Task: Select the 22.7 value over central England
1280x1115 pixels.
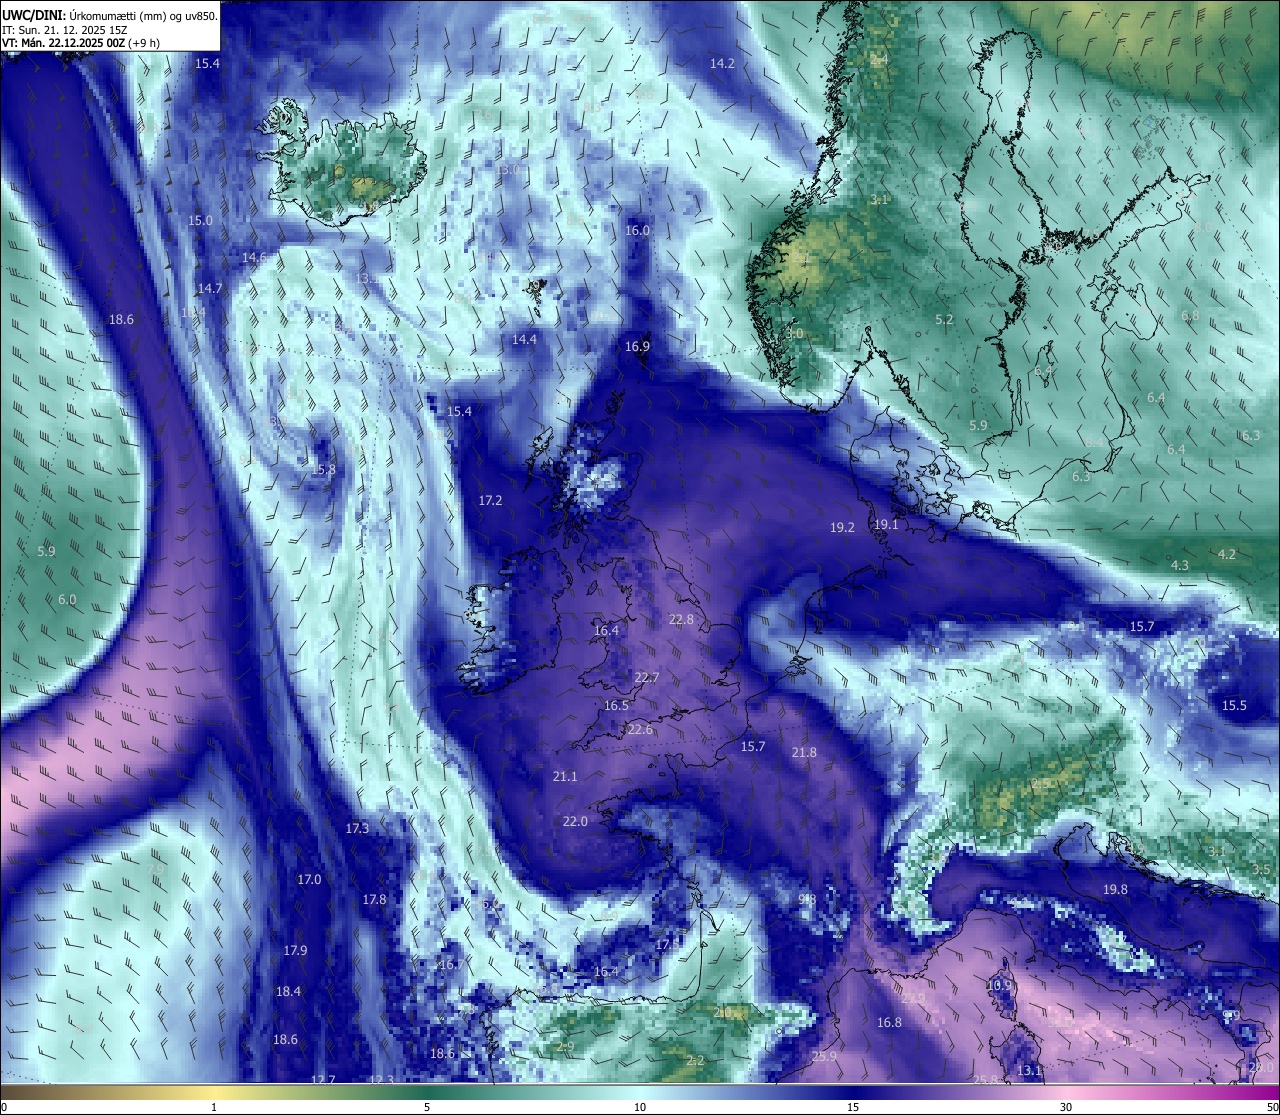Action: [647, 677]
